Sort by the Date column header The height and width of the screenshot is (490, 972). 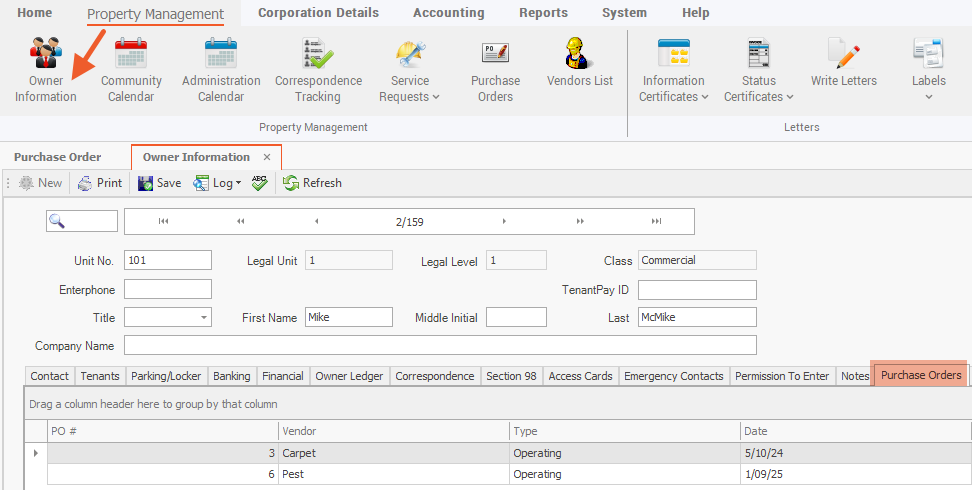coord(855,431)
